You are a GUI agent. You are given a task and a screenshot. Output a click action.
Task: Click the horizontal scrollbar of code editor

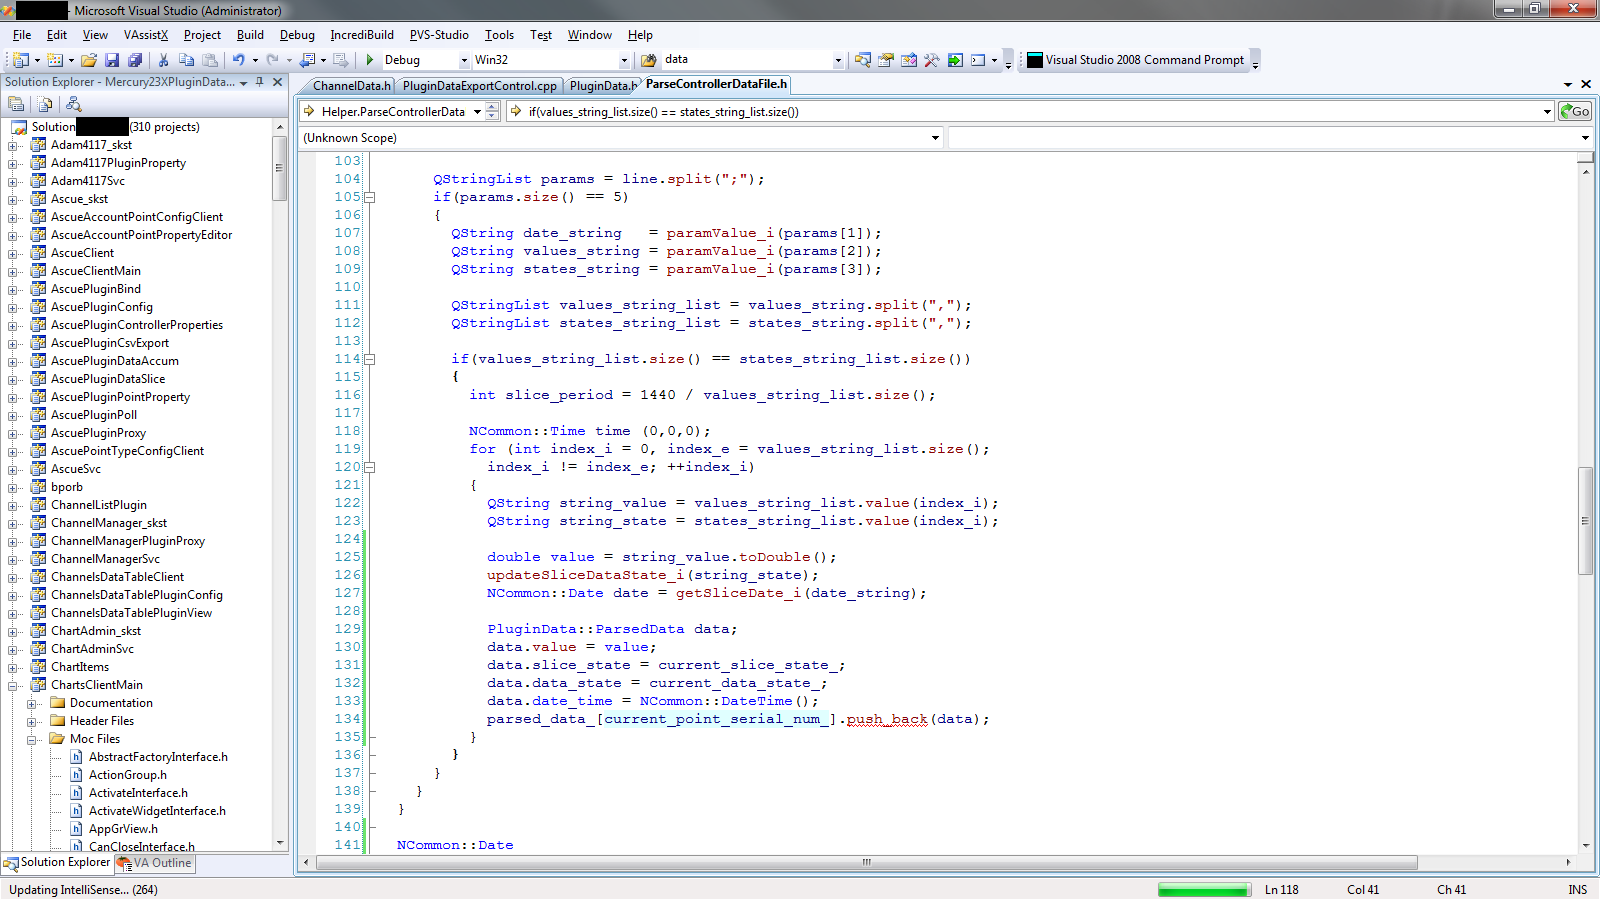(x=866, y=862)
